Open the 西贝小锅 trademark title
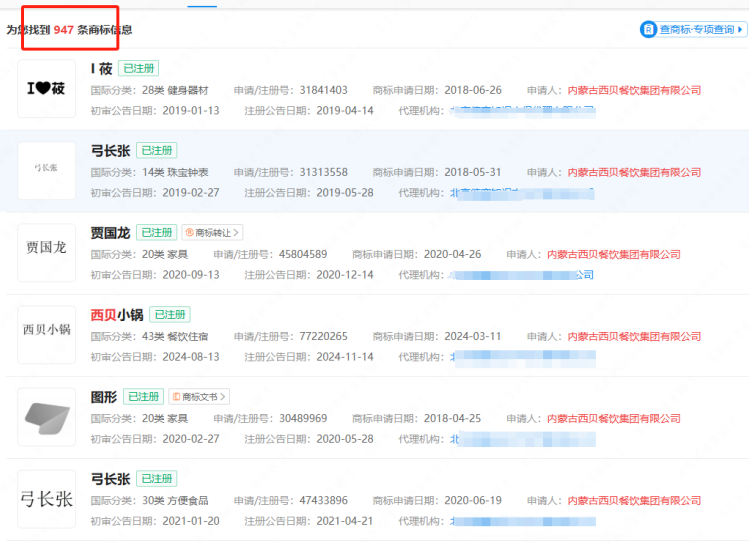This screenshot has height=543, width=749. [x=117, y=315]
